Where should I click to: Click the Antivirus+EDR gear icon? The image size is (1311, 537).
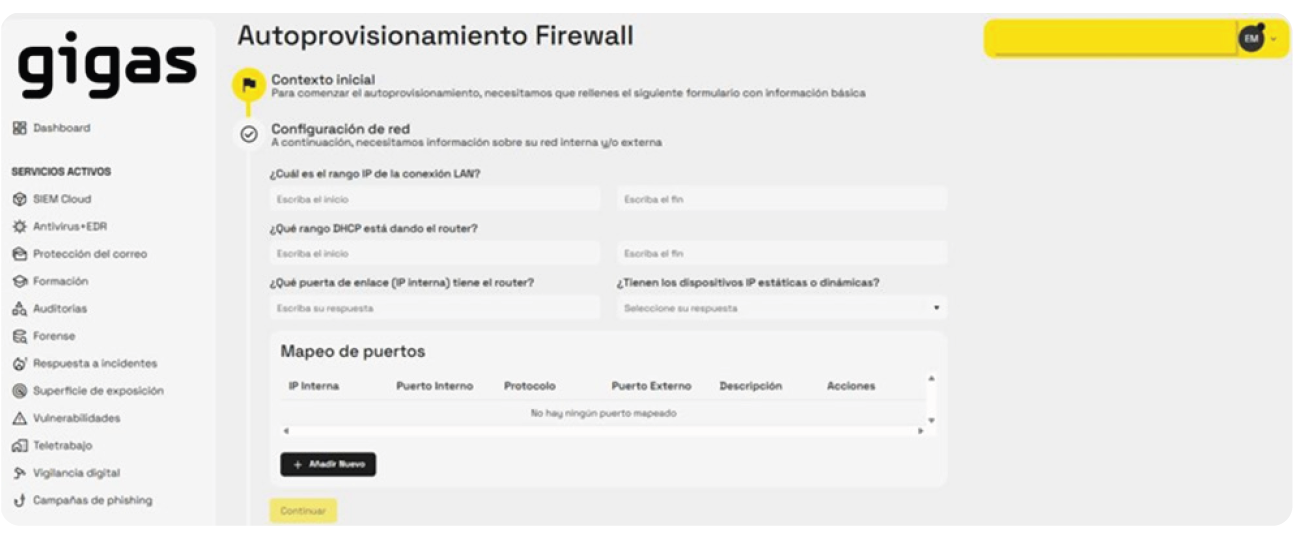tap(19, 227)
